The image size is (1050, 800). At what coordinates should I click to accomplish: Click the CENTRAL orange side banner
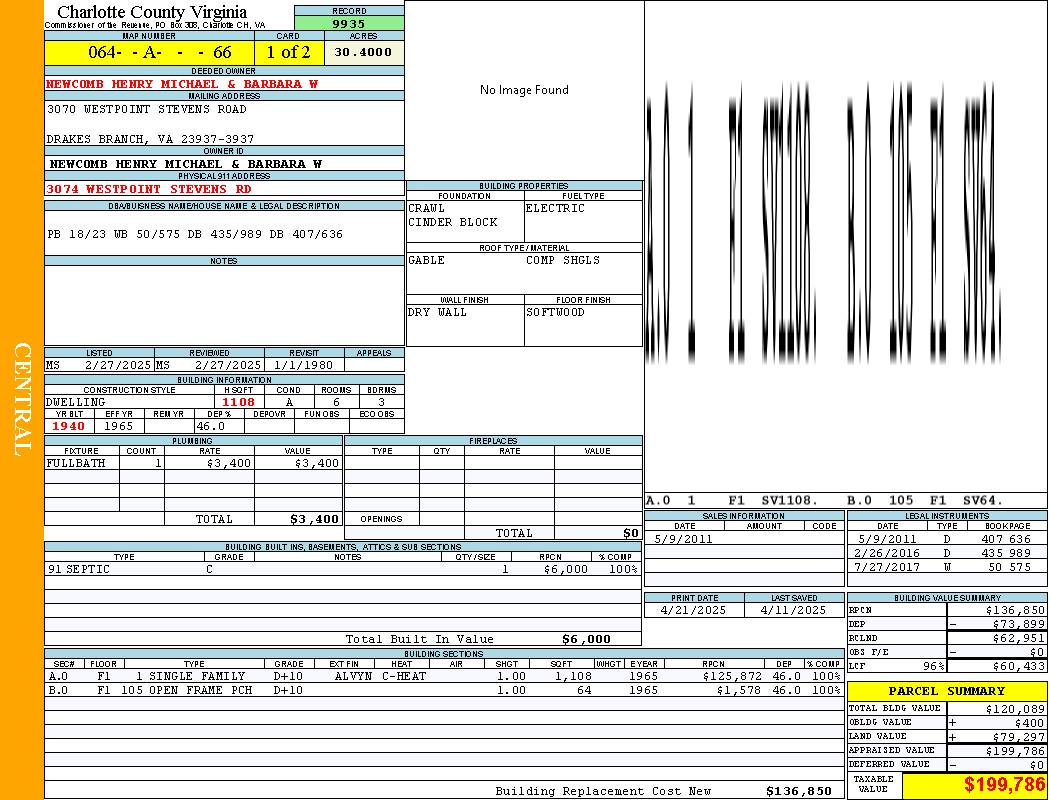22,400
